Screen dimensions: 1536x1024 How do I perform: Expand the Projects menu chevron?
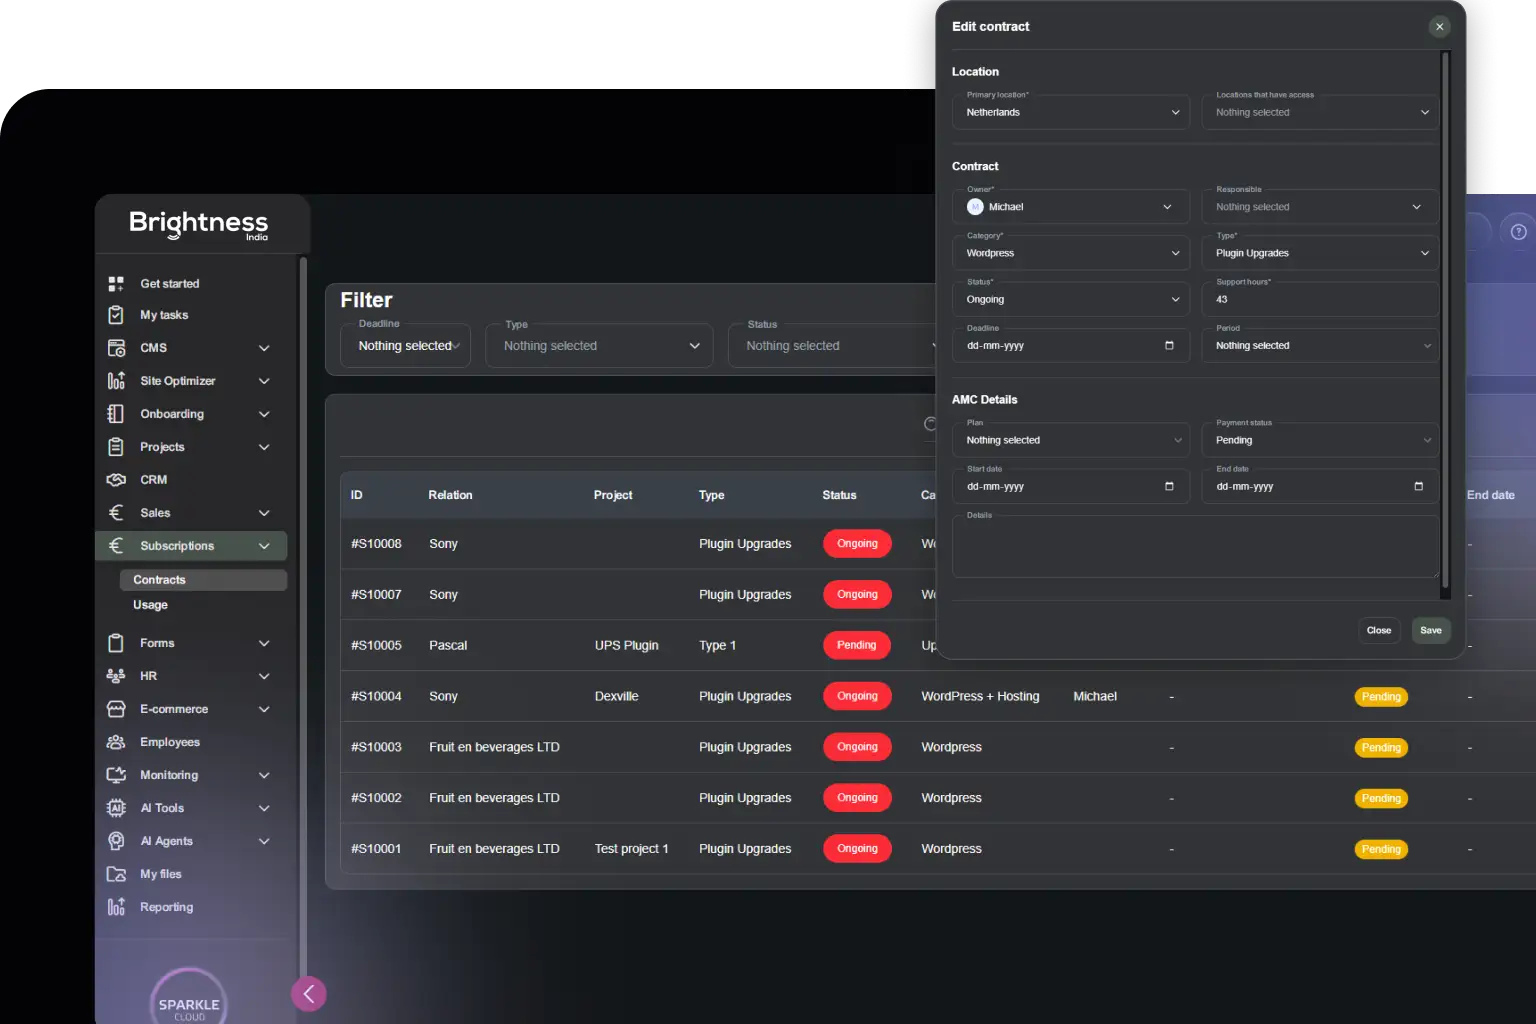(x=264, y=447)
